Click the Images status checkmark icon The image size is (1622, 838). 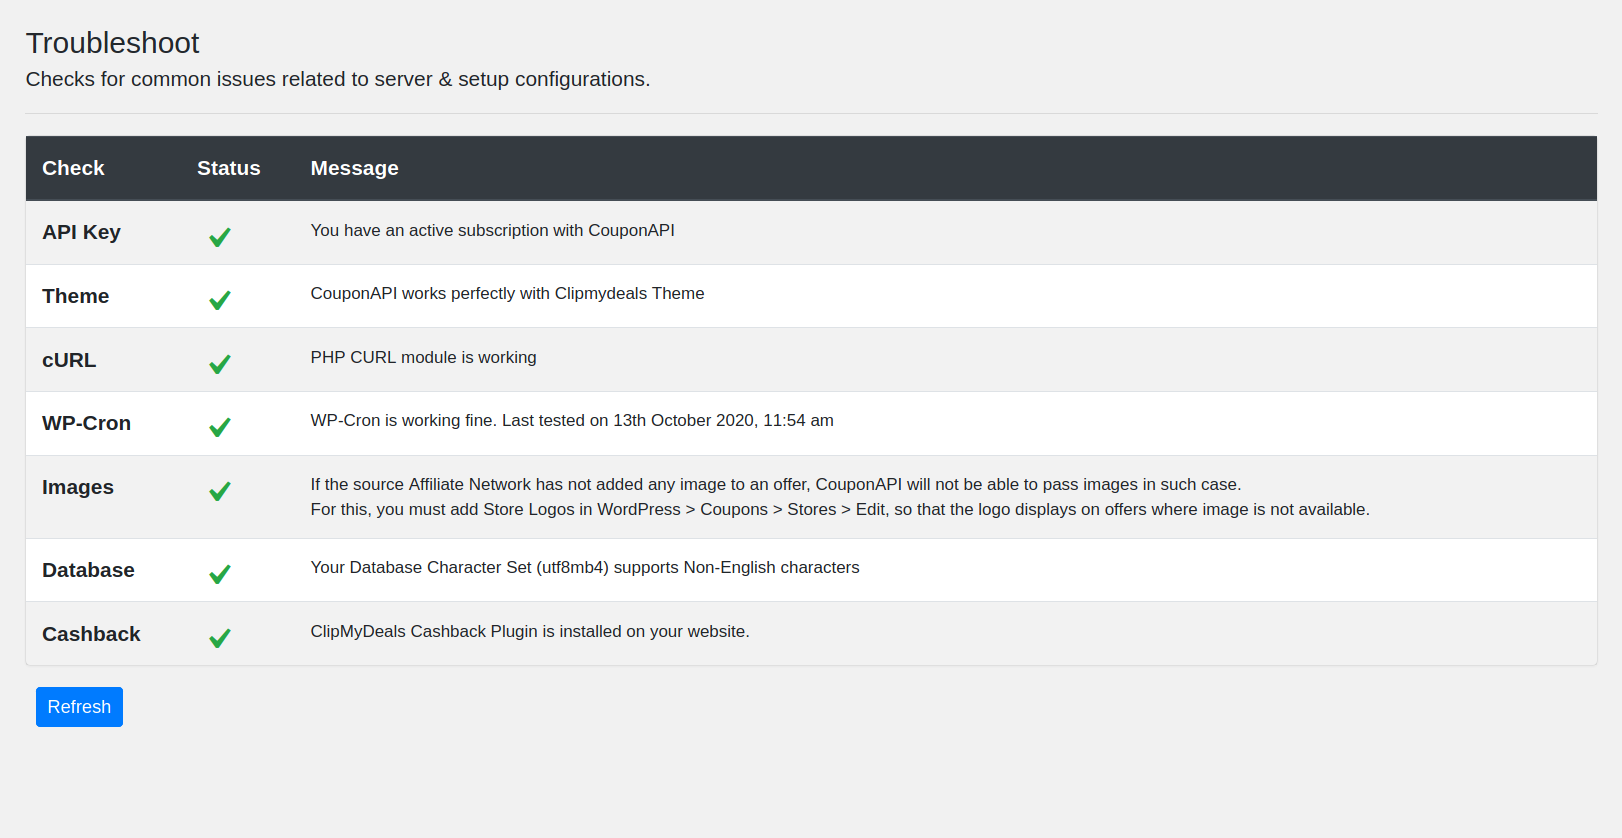(x=220, y=491)
